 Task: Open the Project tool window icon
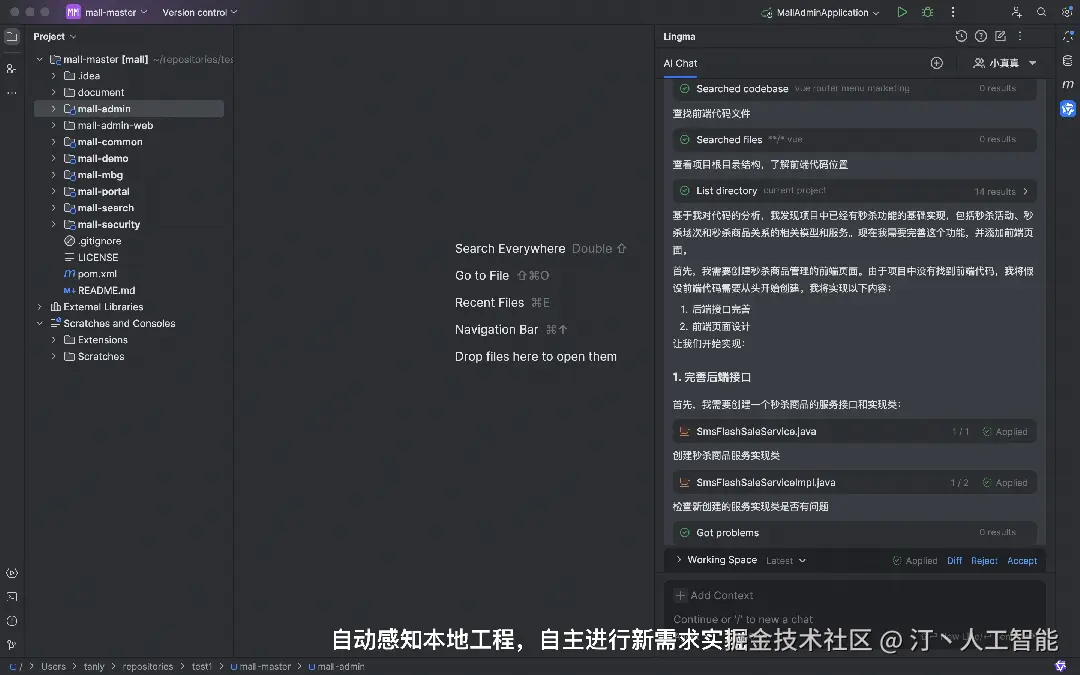pos(12,37)
